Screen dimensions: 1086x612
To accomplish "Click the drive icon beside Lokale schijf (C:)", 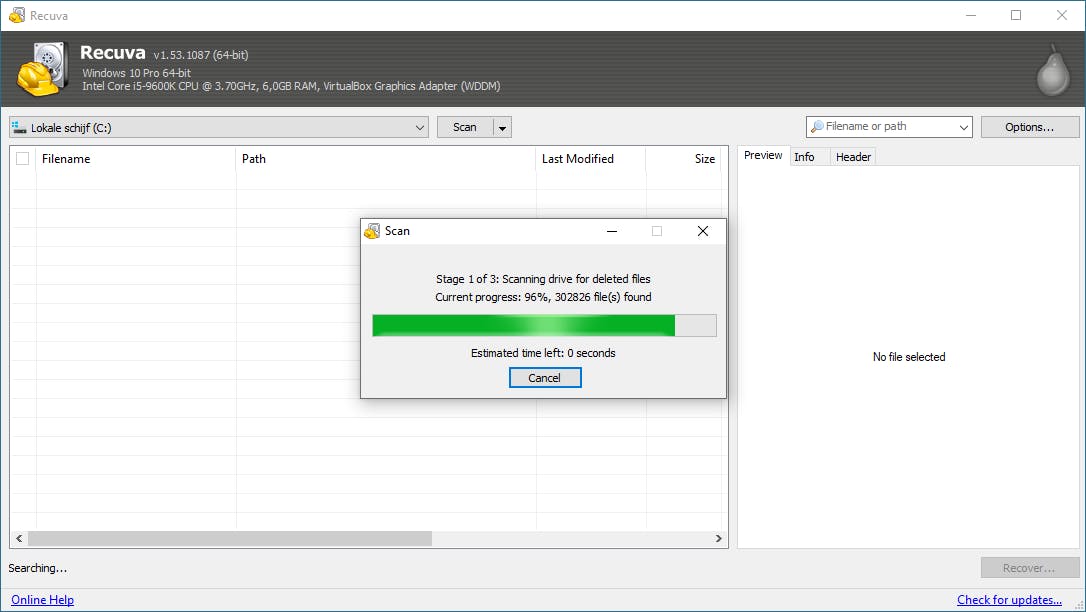I will pos(19,127).
